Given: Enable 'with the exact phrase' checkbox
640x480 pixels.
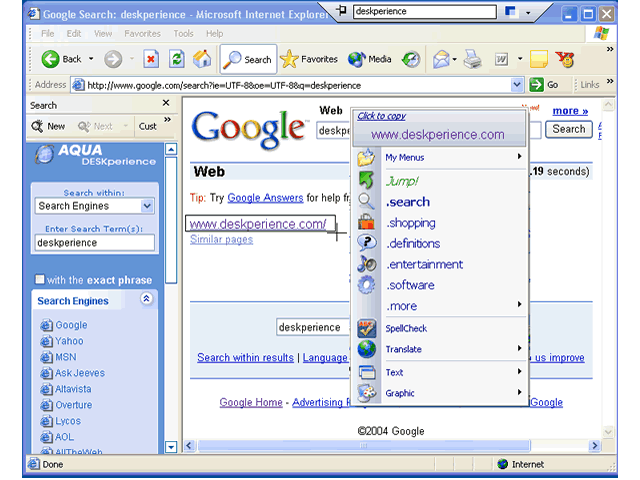Looking at the screenshot, I should pyautogui.click(x=40, y=279).
